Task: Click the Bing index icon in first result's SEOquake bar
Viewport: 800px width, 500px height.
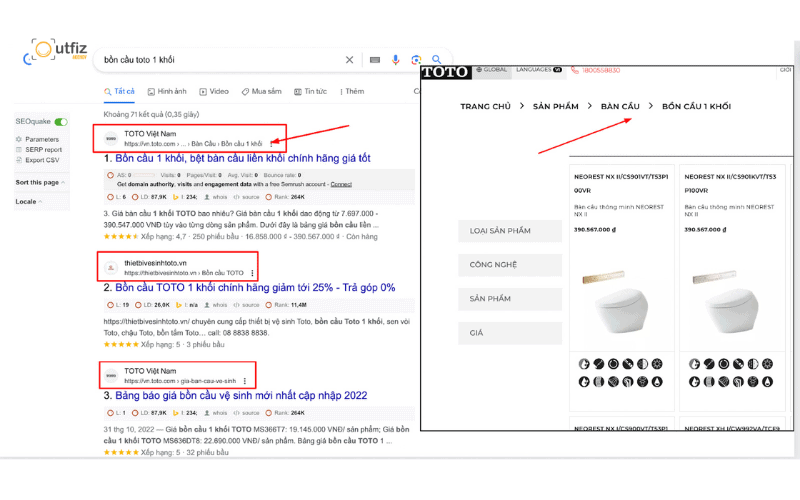Action: coord(176,197)
